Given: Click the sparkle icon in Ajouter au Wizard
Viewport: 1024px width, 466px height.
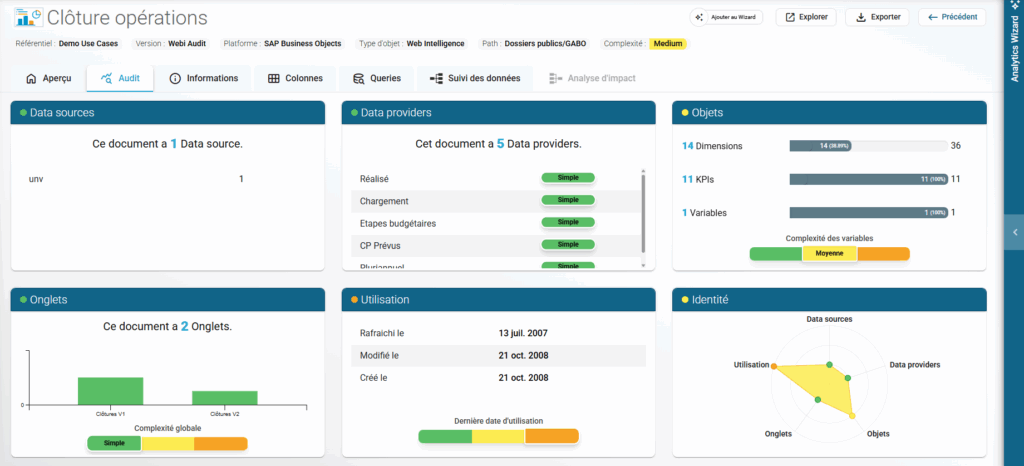Looking at the screenshot, I should [699, 18].
